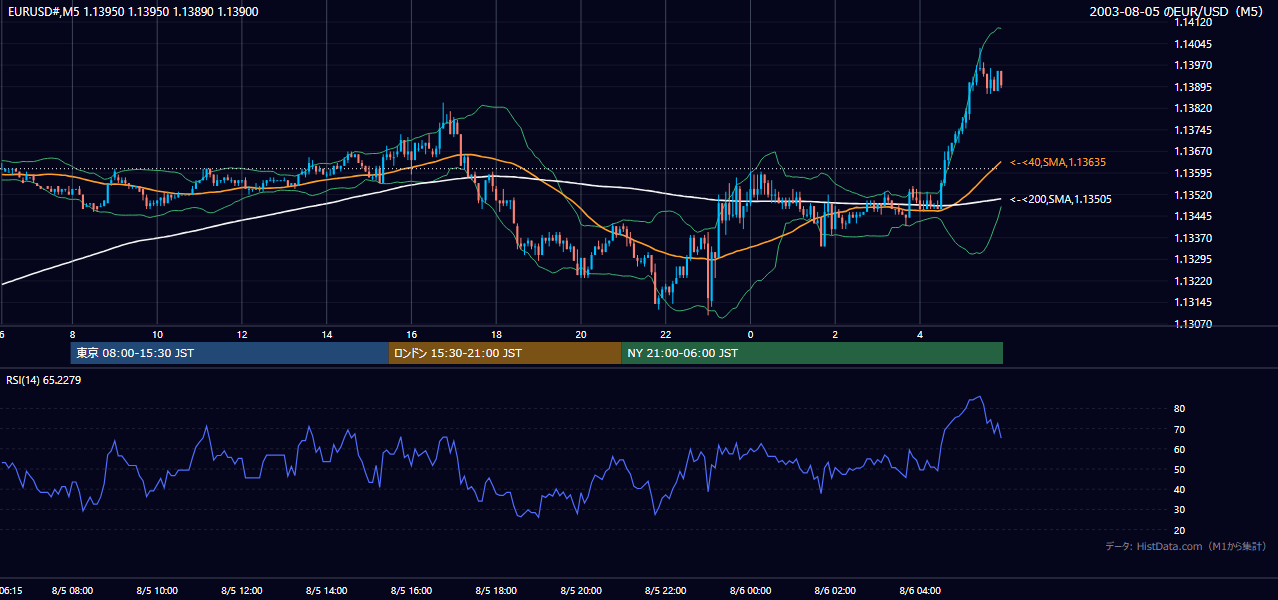Click RSI scale value 70
The width and height of the screenshot is (1278, 600).
(1180, 429)
